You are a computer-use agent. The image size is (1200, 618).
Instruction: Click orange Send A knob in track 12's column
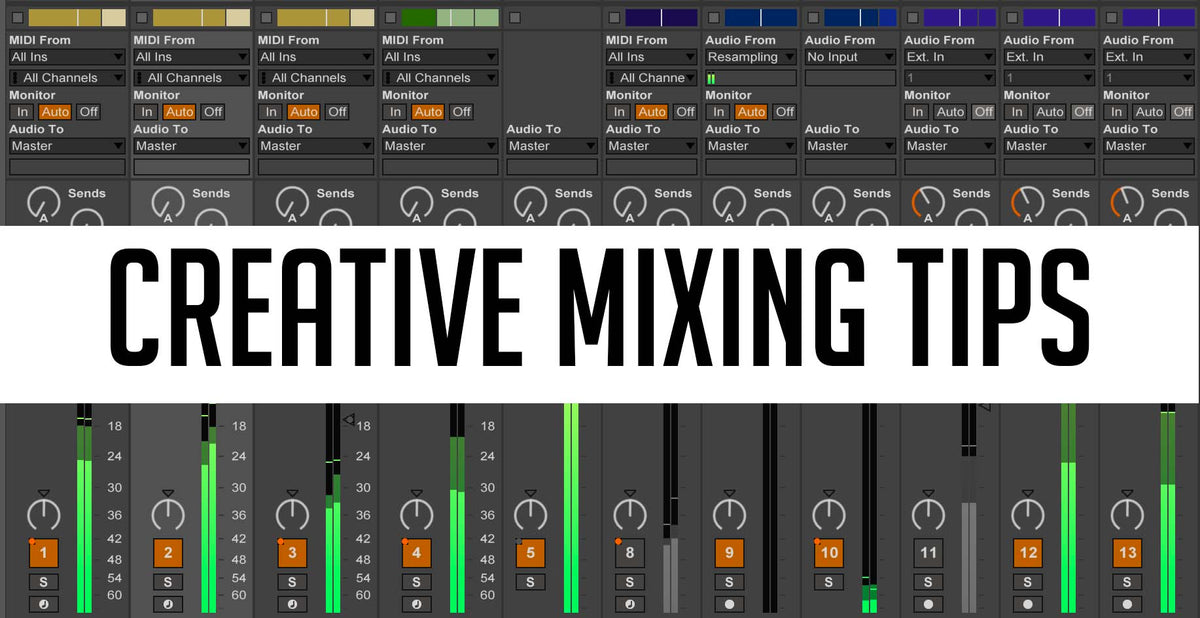(1028, 204)
